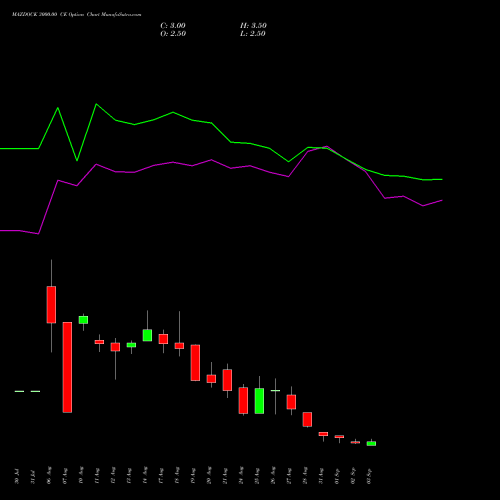Screen dimensions: 500x500
Task: Click the small green candlestick for 03 Sep
Action: tap(371, 443)
